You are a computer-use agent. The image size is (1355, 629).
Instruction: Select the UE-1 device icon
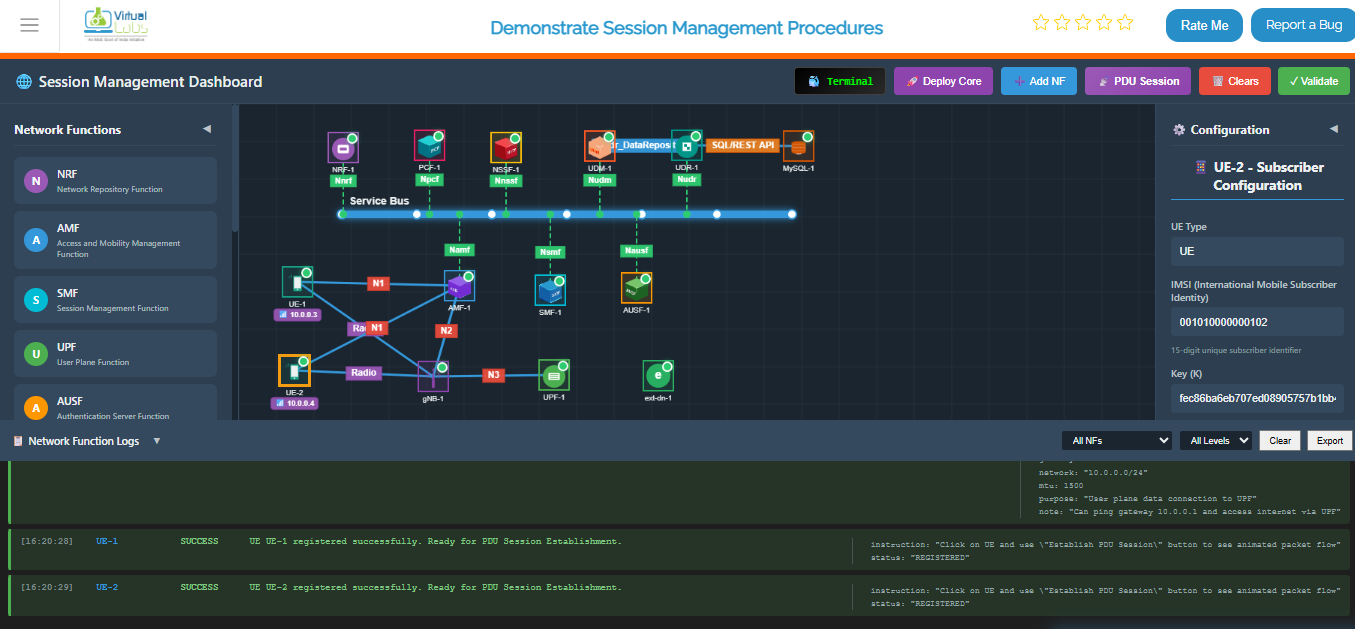[297, 282]
